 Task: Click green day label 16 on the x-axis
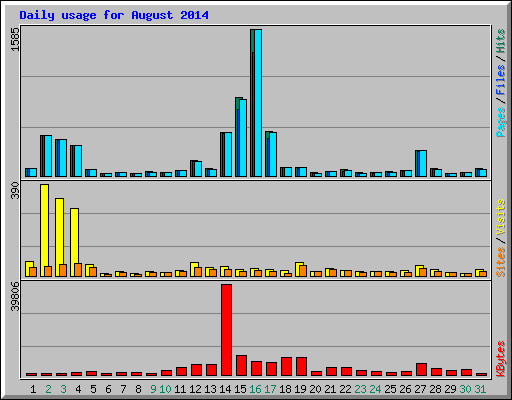[x=255, y=389]
